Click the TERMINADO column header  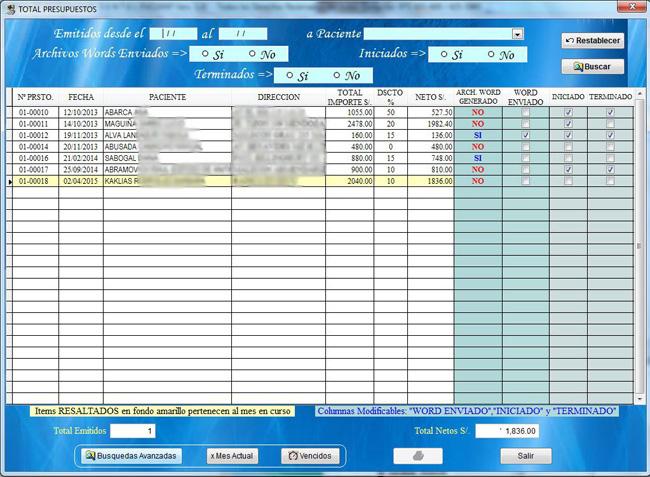point(611,97)
